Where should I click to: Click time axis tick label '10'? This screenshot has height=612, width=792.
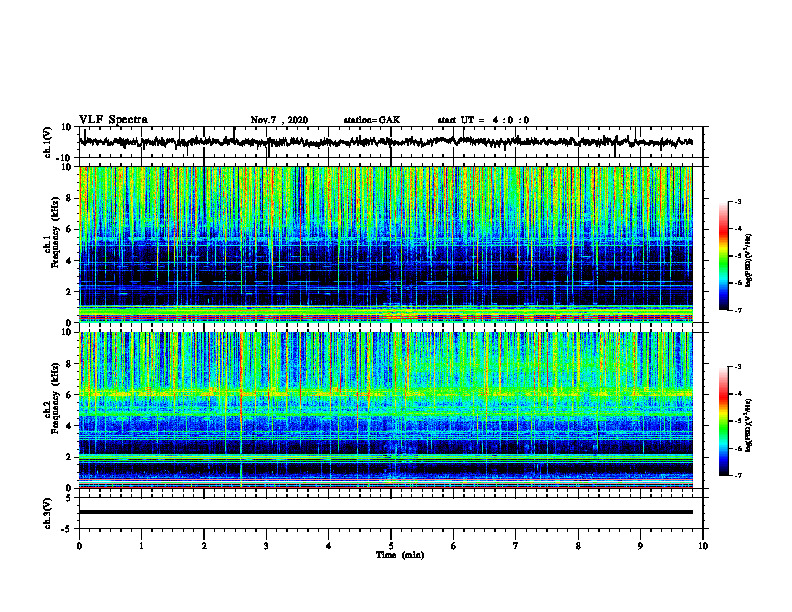coord(703,546)
